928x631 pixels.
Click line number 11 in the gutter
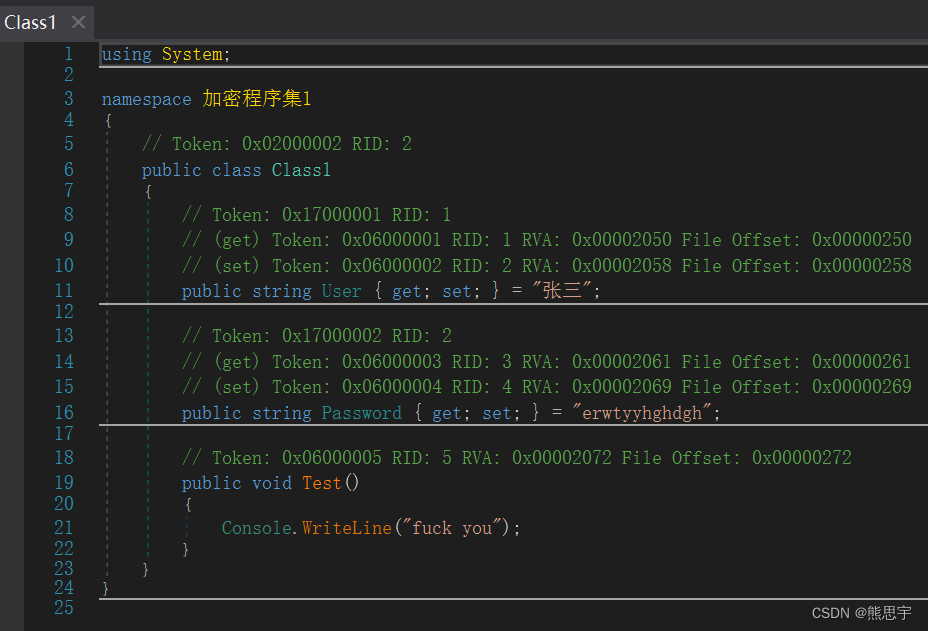[x=64, y=291]
